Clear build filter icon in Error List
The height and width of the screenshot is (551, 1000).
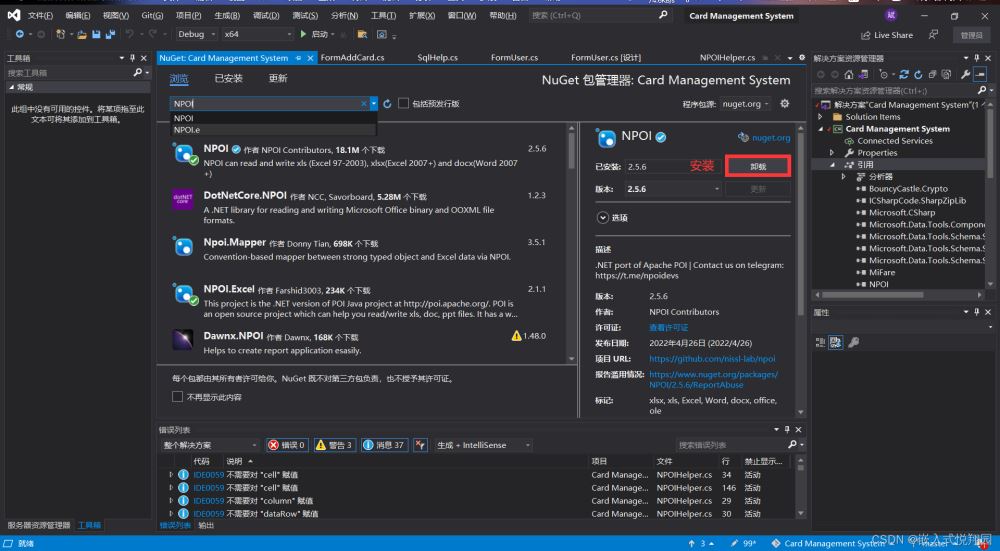(x=420, y=445)
